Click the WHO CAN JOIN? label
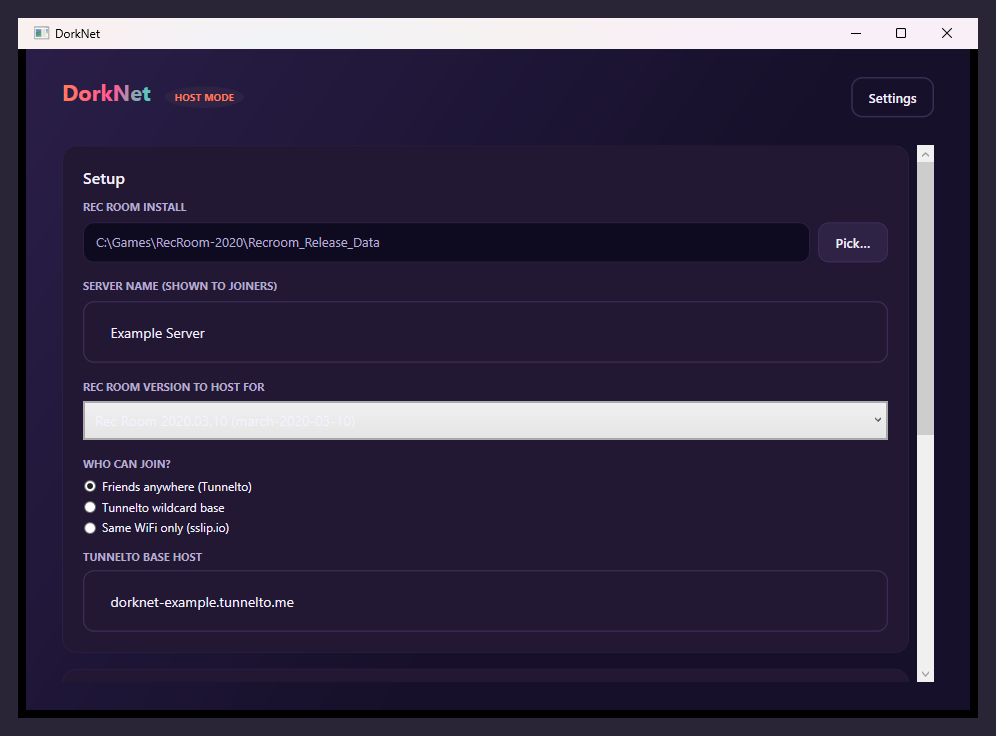This screenshot has width=996, height=736. point(127,464)
